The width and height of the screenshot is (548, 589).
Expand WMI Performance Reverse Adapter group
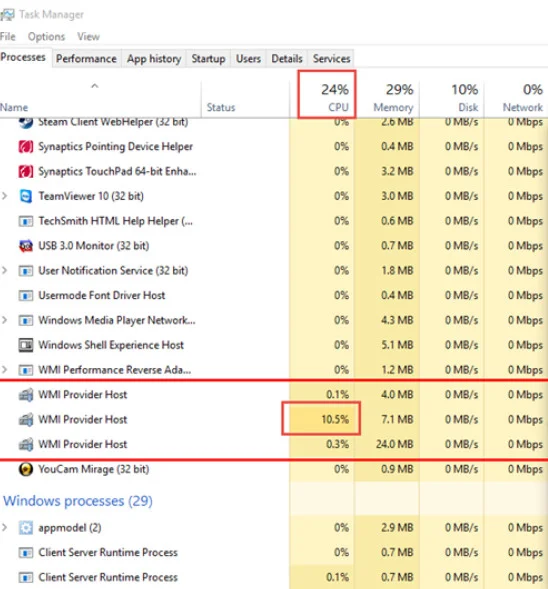(x=5, y=370)
